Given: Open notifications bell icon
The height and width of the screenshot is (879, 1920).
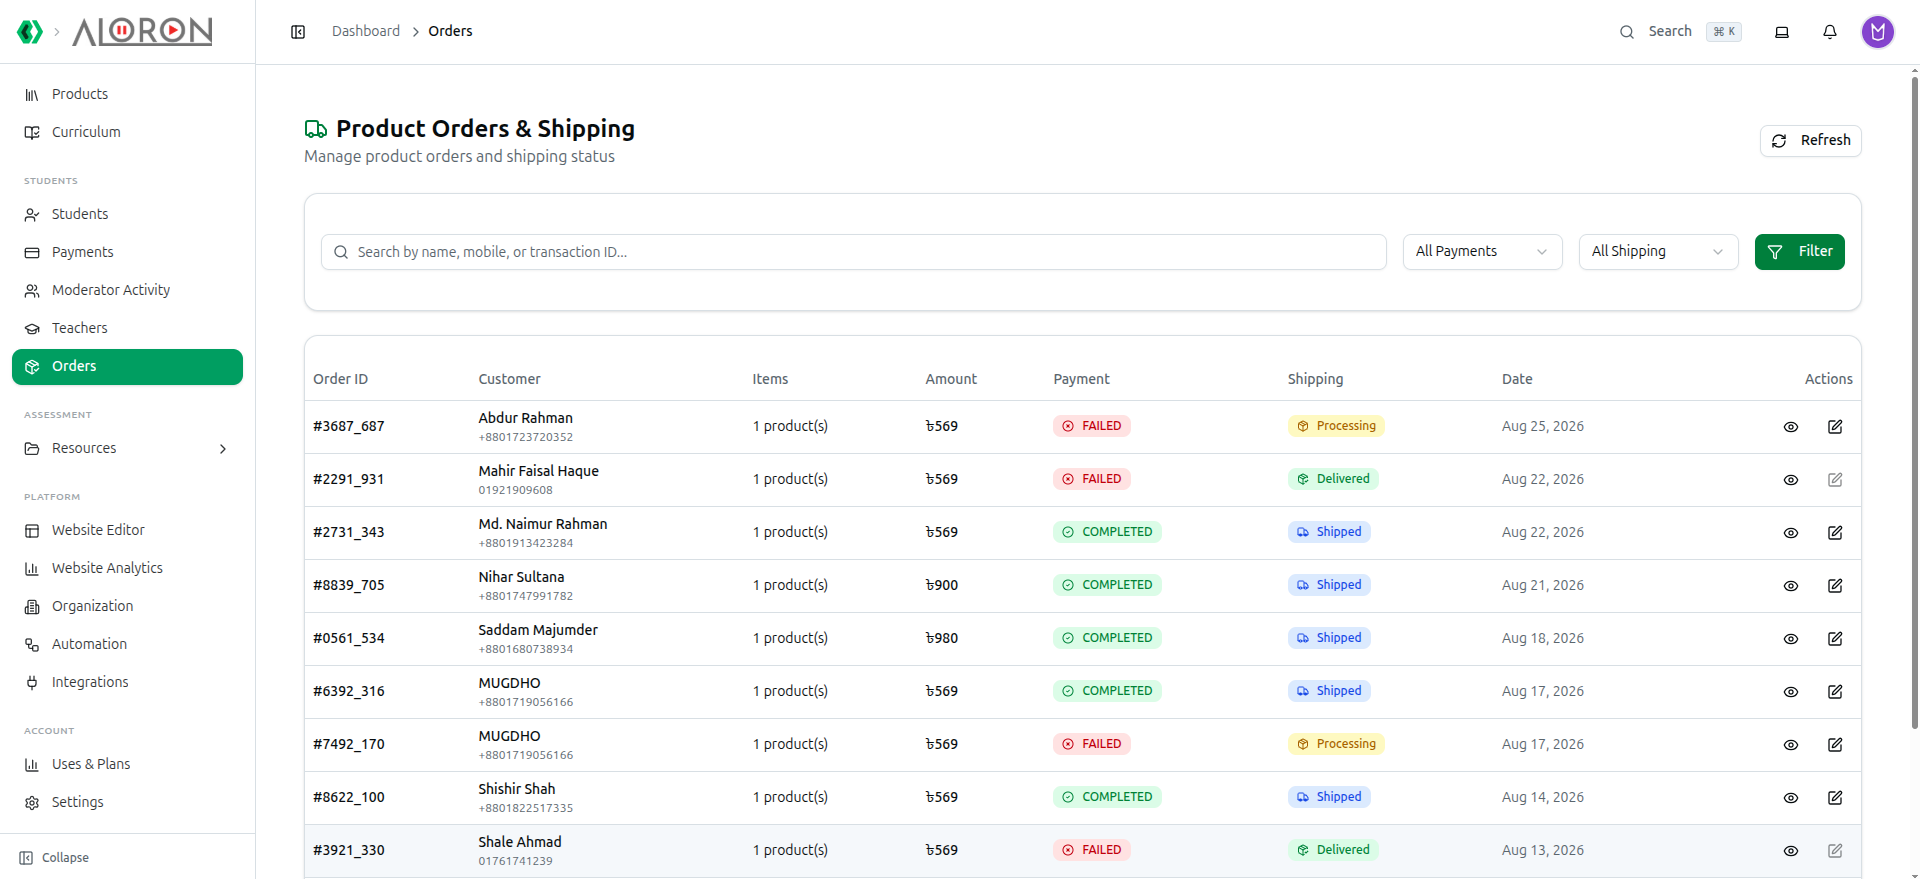Looking at the screenshot, I should tap(1830, 32).
